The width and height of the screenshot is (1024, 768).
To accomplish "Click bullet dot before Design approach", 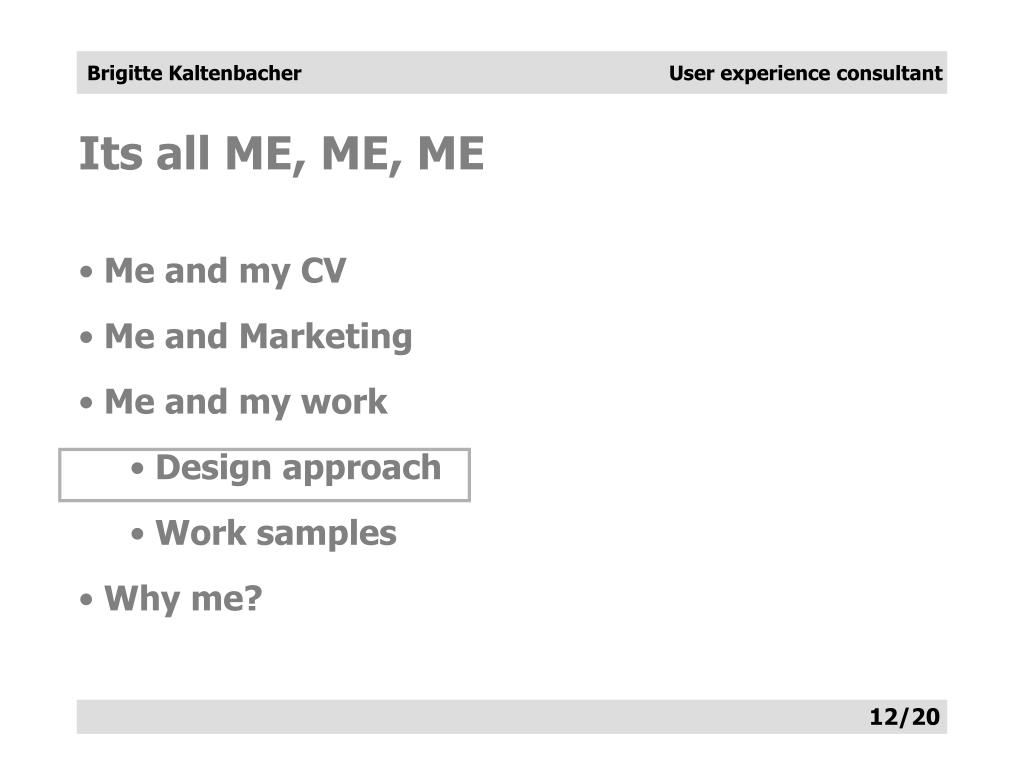I will pyautogui.click(x=137, y=468).
